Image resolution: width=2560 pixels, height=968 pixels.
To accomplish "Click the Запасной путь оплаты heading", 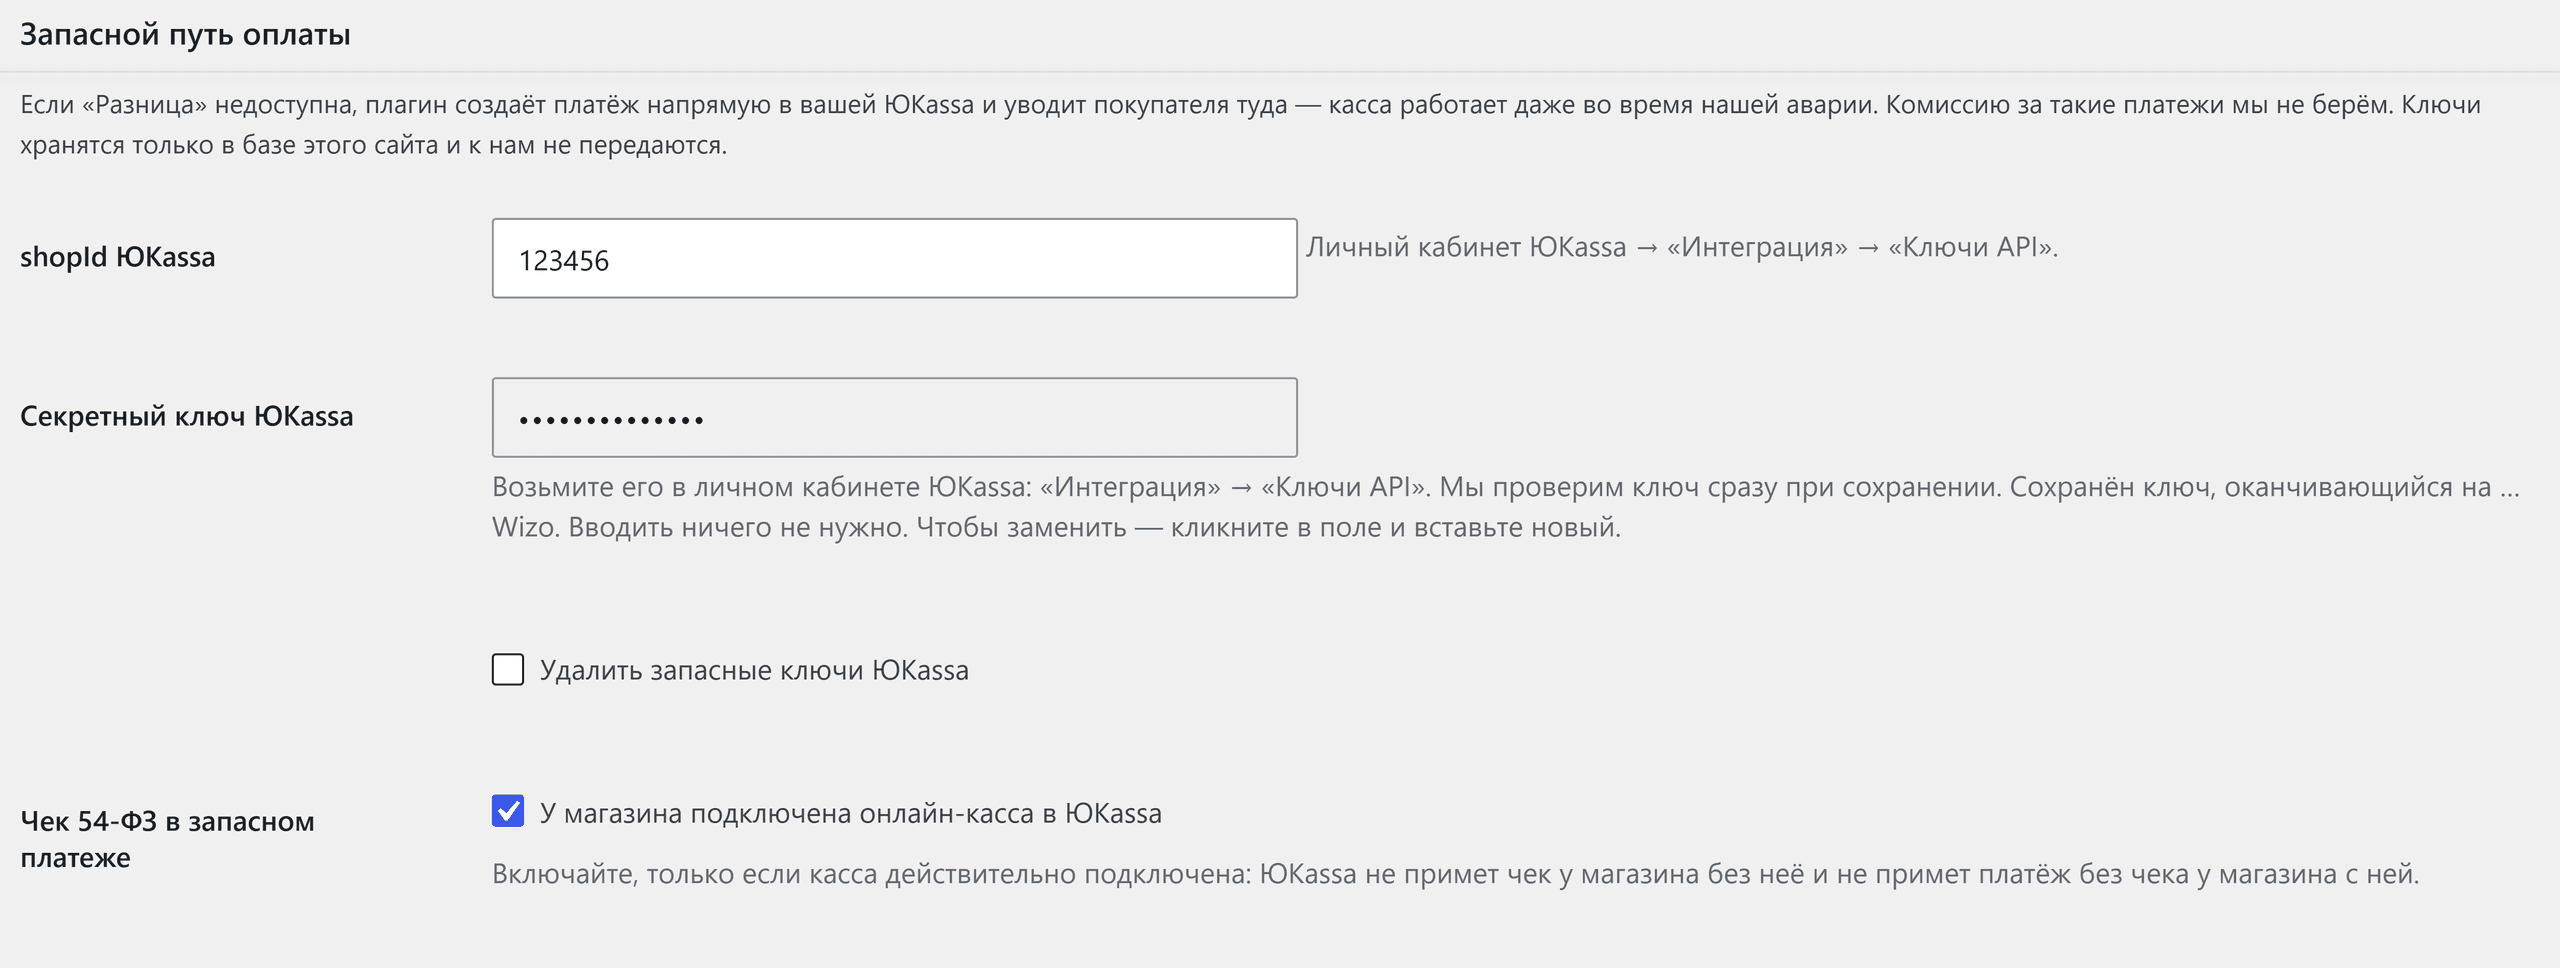I will 185,35.
